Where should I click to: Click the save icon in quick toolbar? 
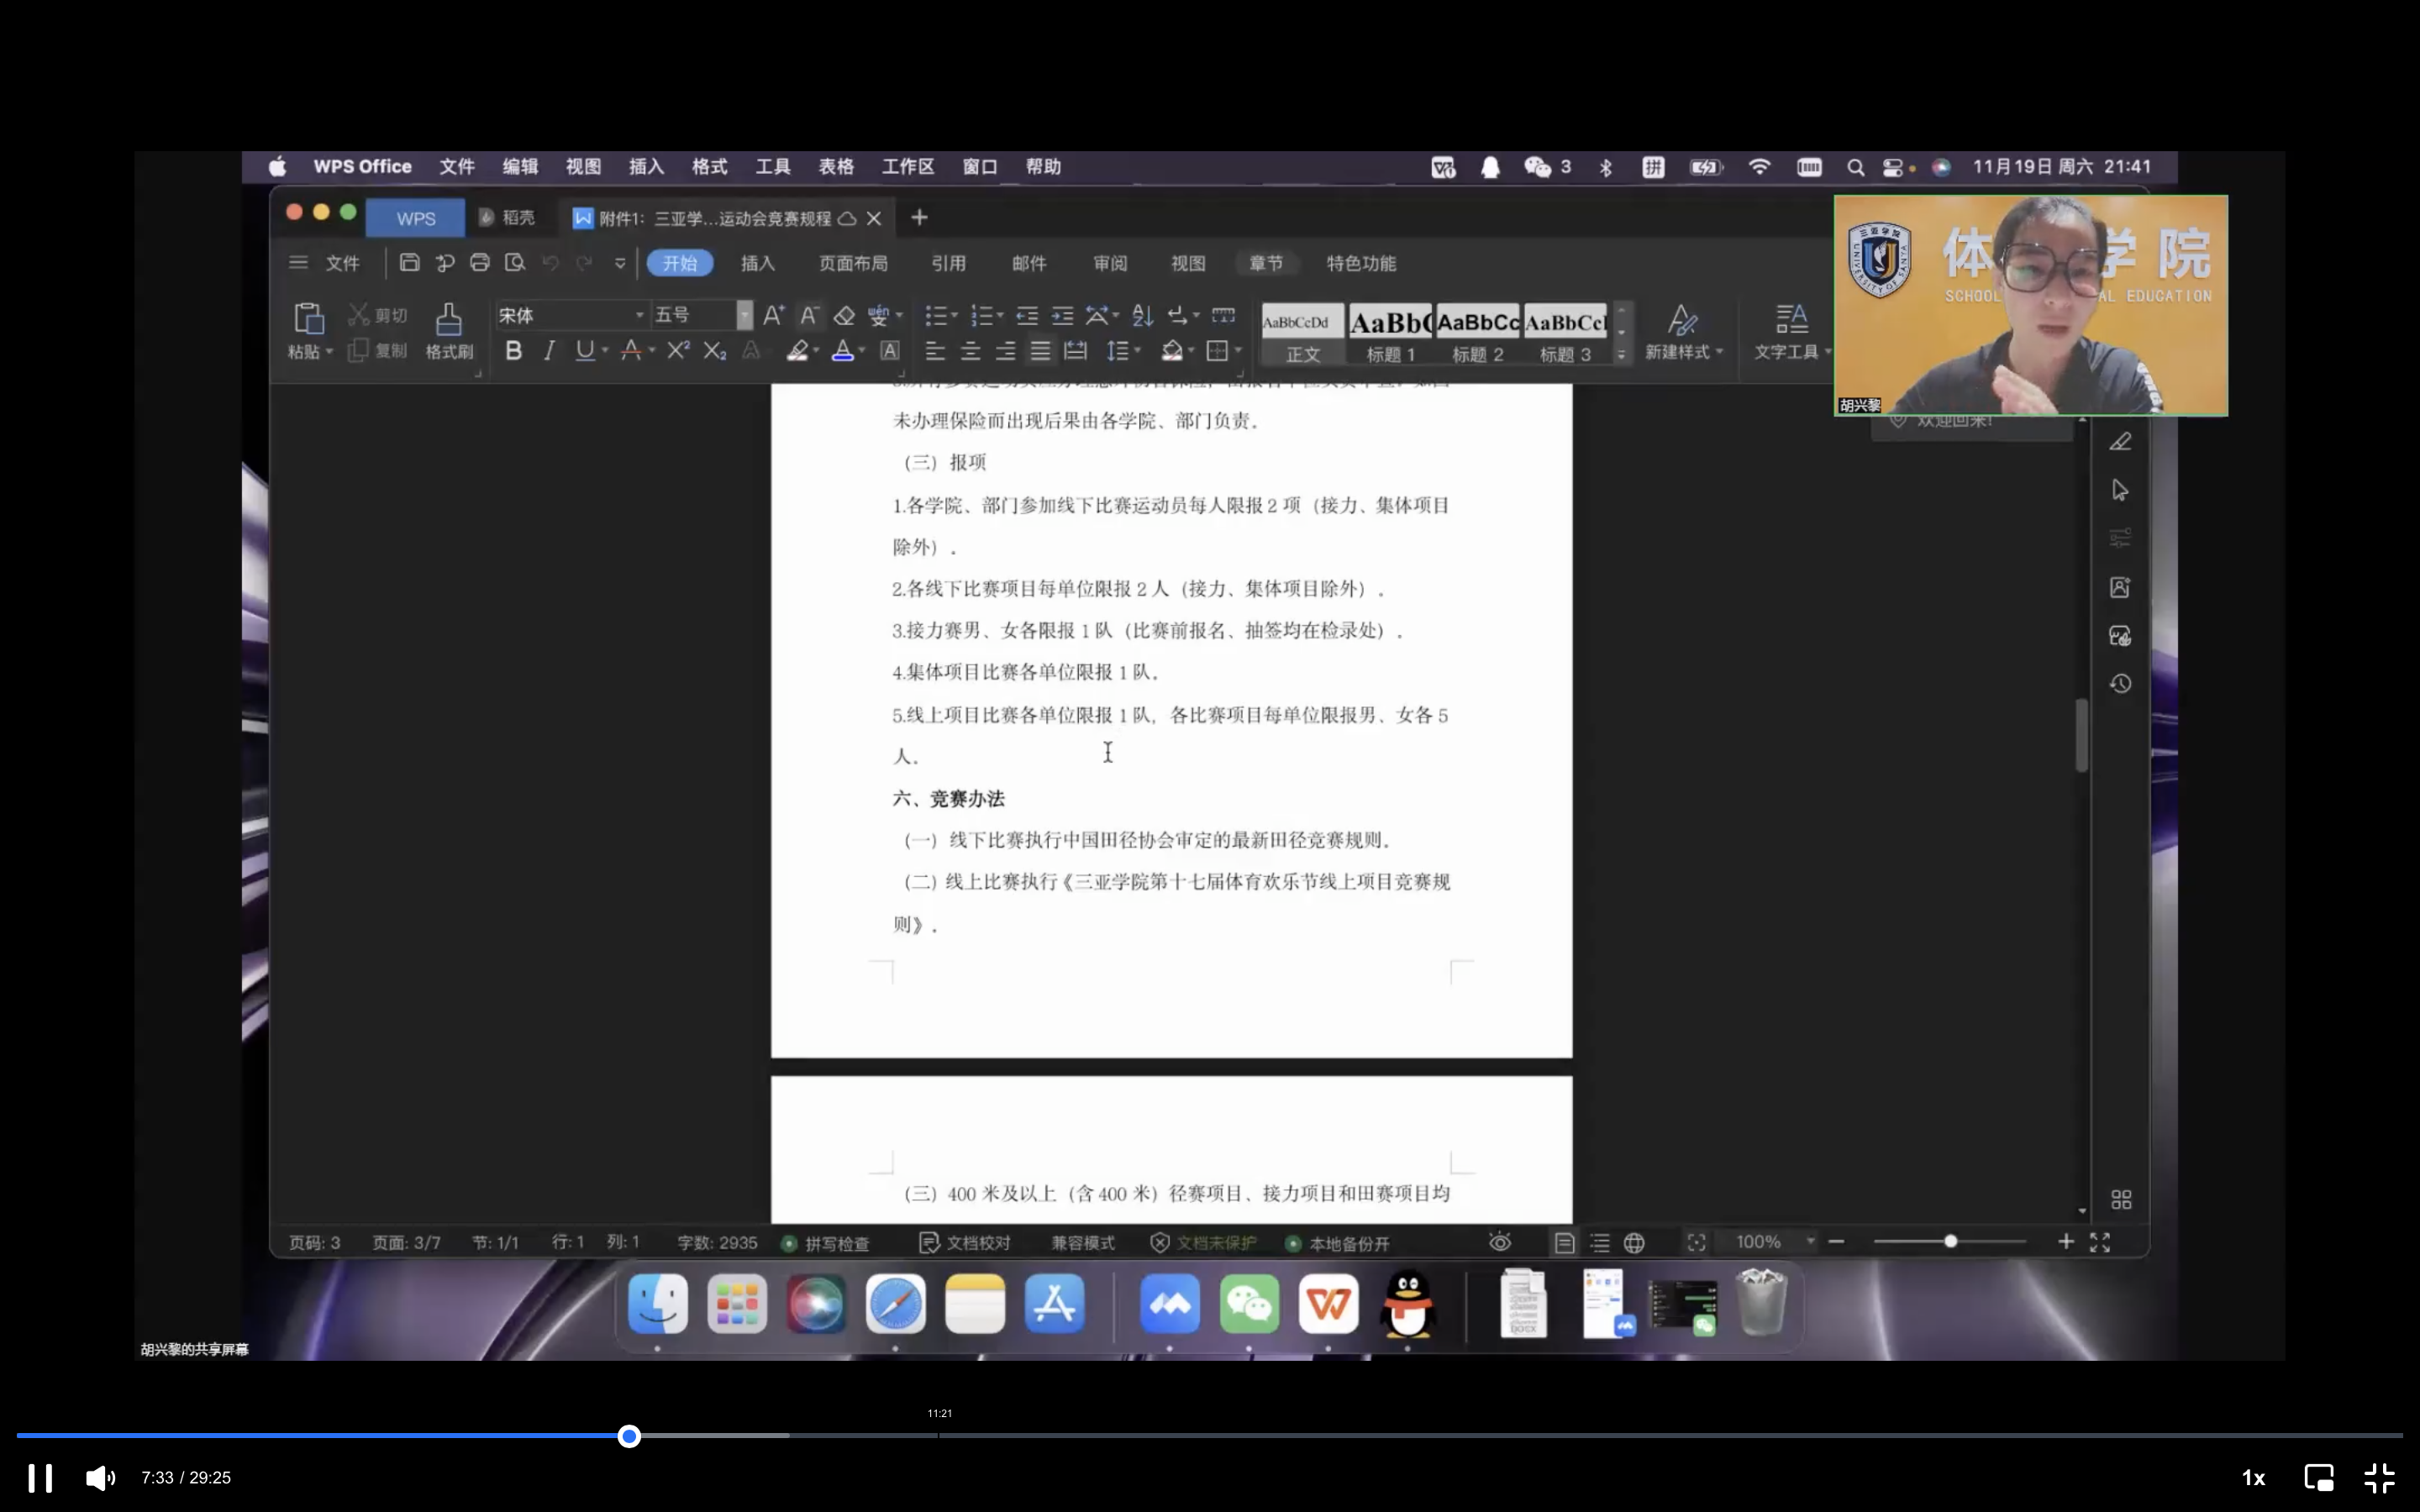[x=409, y=263]
